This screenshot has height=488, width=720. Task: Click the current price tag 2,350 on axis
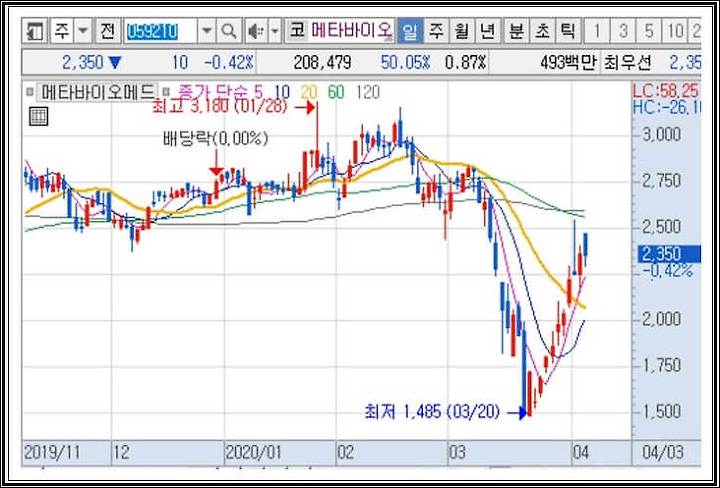669,254
